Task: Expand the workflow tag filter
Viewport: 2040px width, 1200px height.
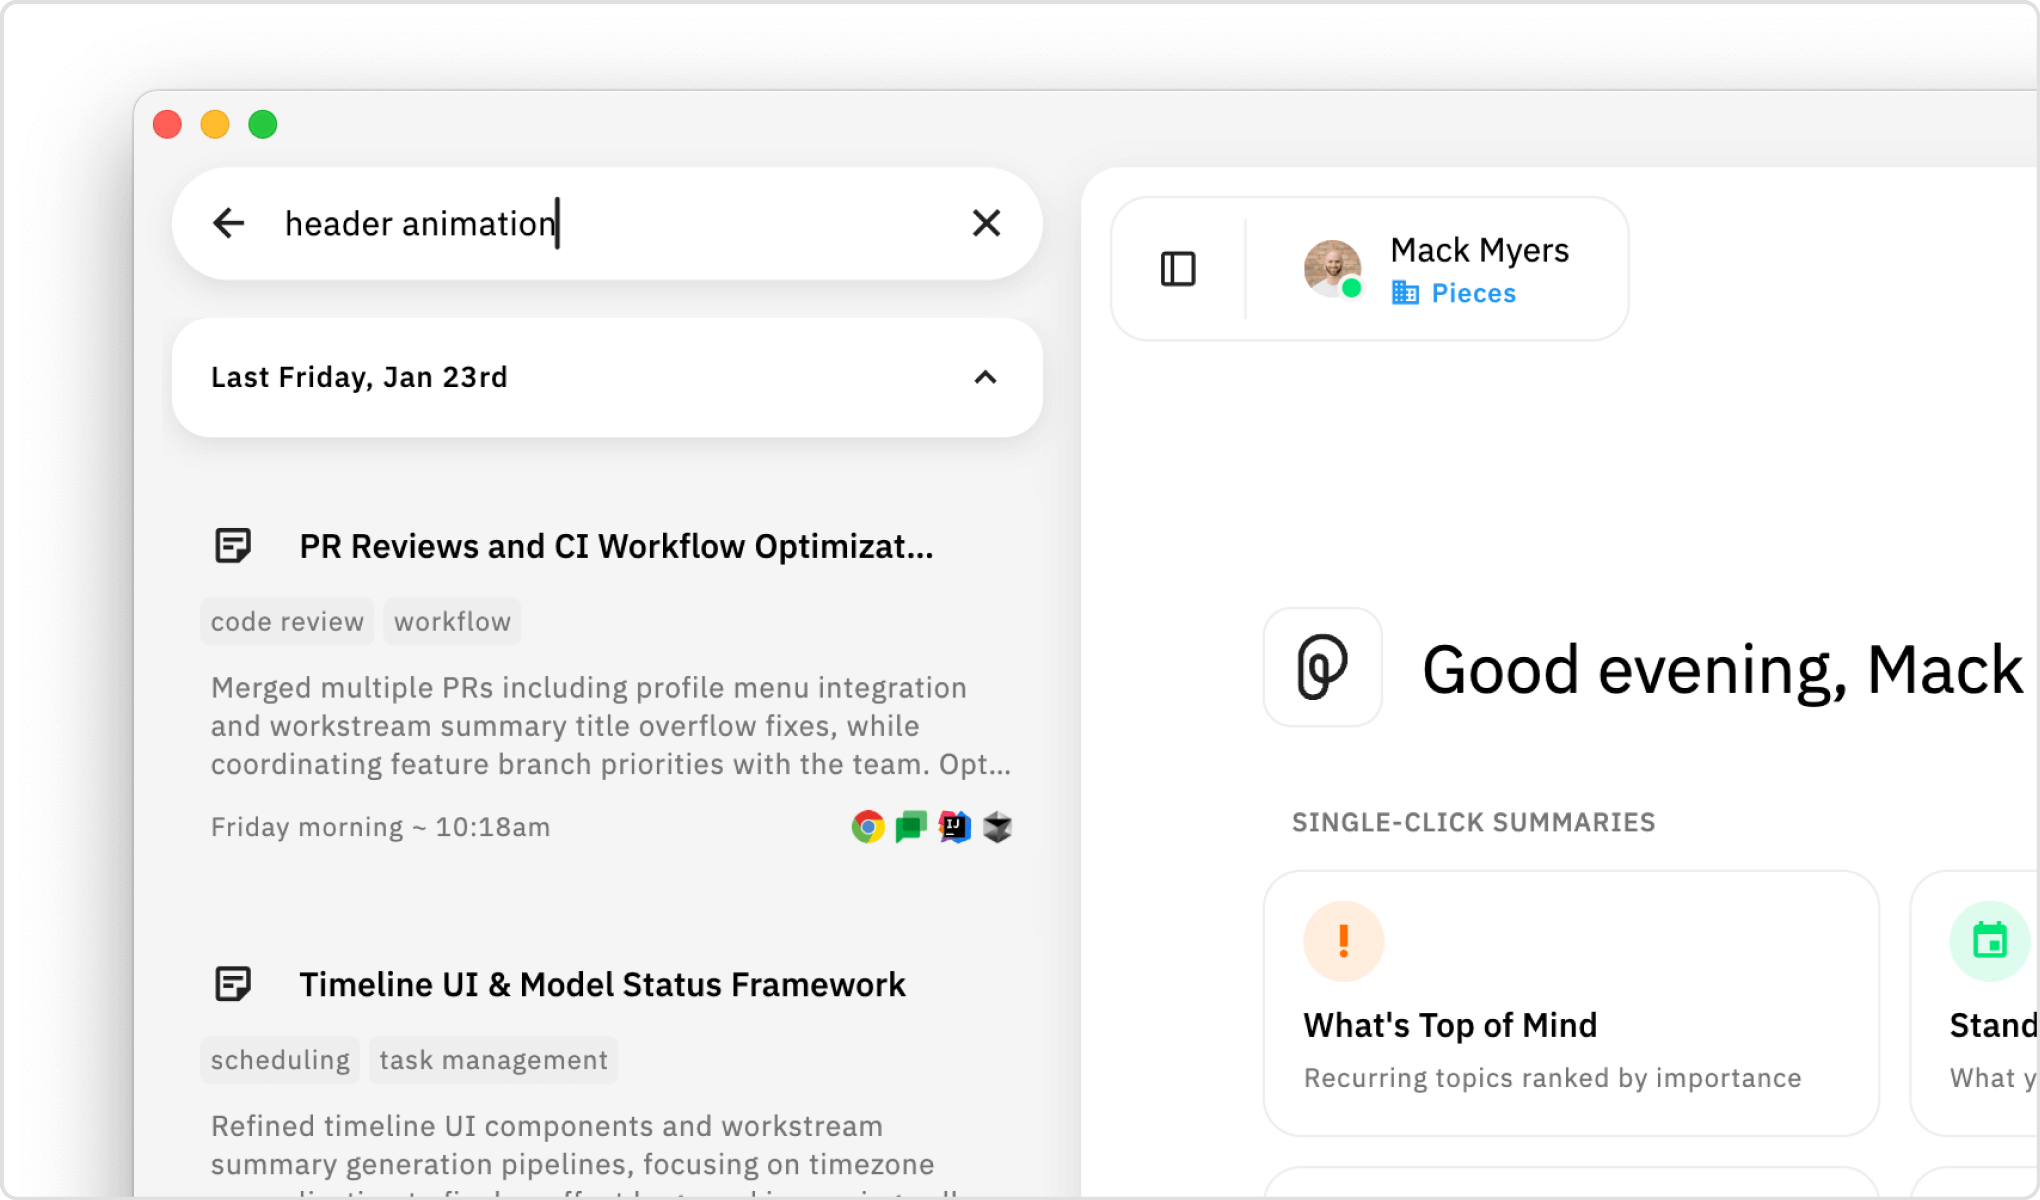Action: point(452,621)
